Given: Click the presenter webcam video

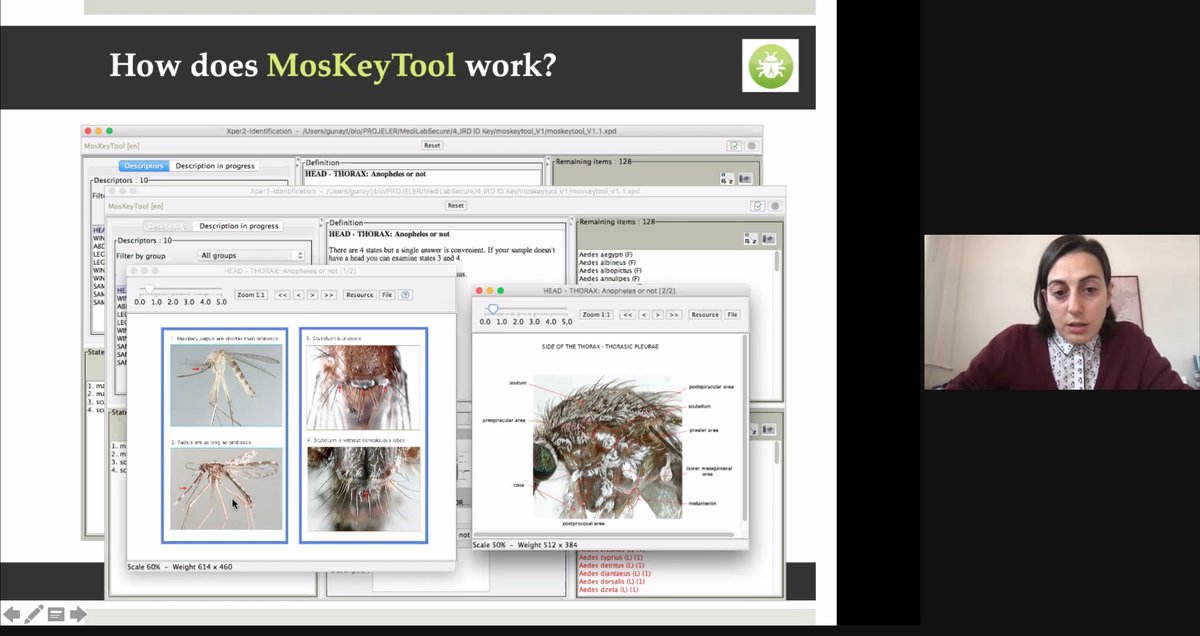Looking at the screenshot, I should pyautogui.click(x=1061, y=312).
